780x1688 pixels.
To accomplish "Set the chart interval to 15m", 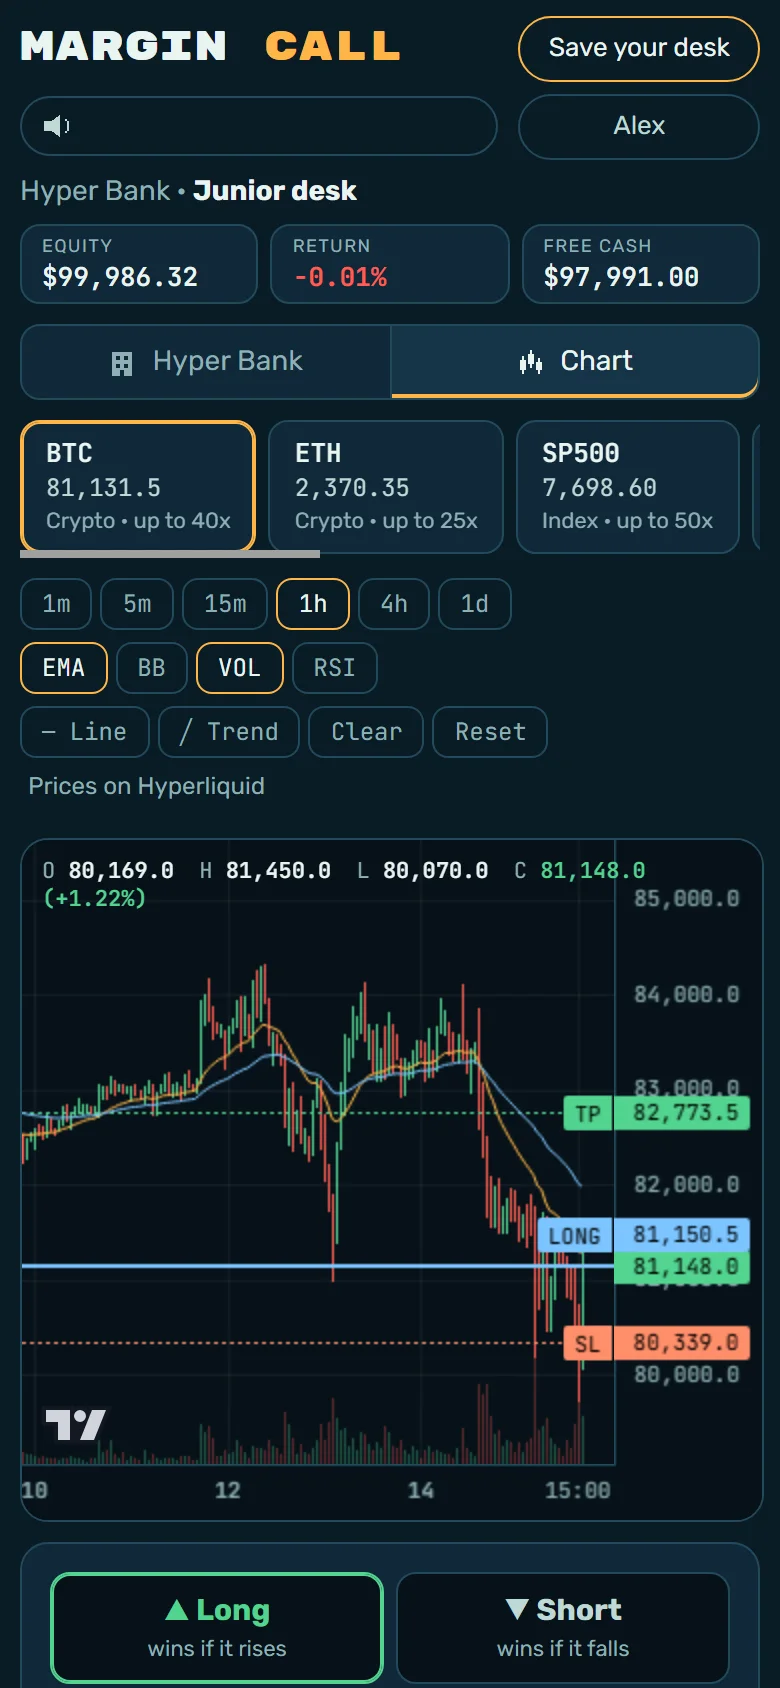I will (225, 604).
